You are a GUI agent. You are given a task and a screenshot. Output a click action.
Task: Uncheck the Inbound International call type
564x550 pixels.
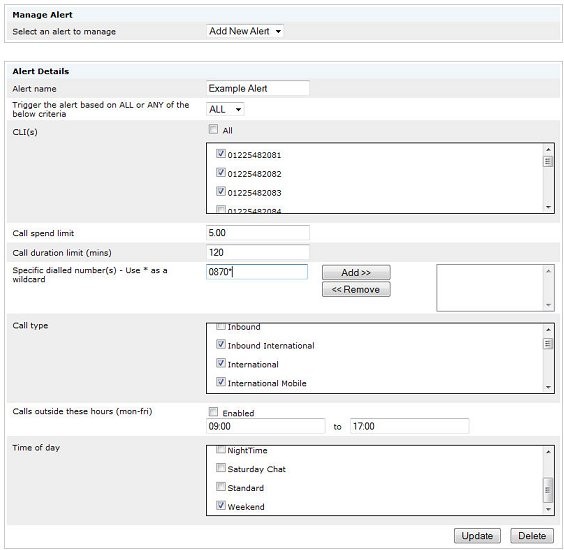[x=221, y=344]
